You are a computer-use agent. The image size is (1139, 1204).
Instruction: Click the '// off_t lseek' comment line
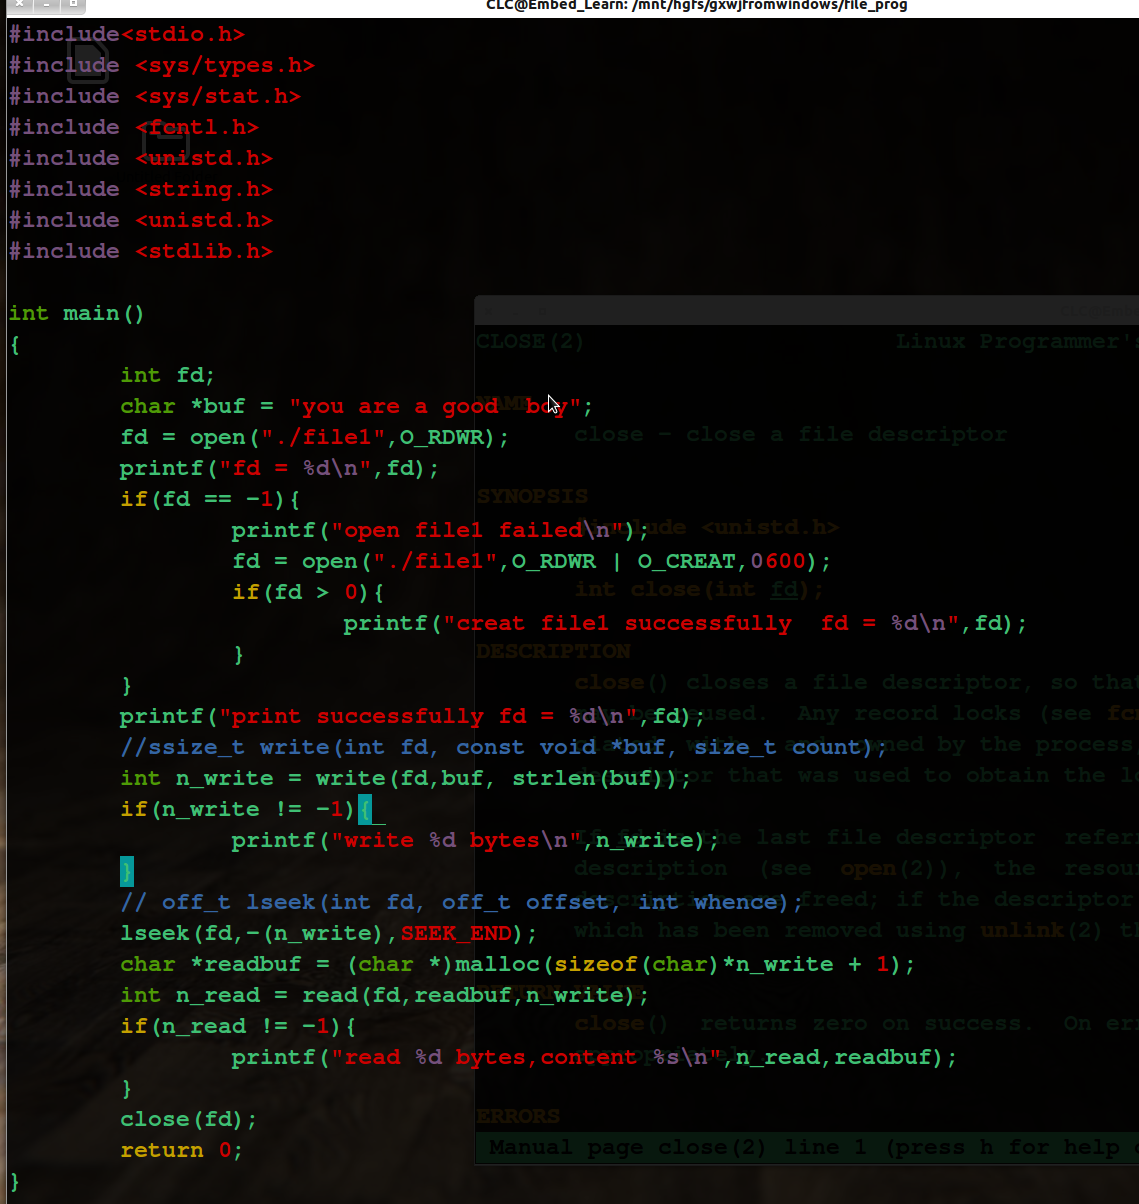point(462,902)
